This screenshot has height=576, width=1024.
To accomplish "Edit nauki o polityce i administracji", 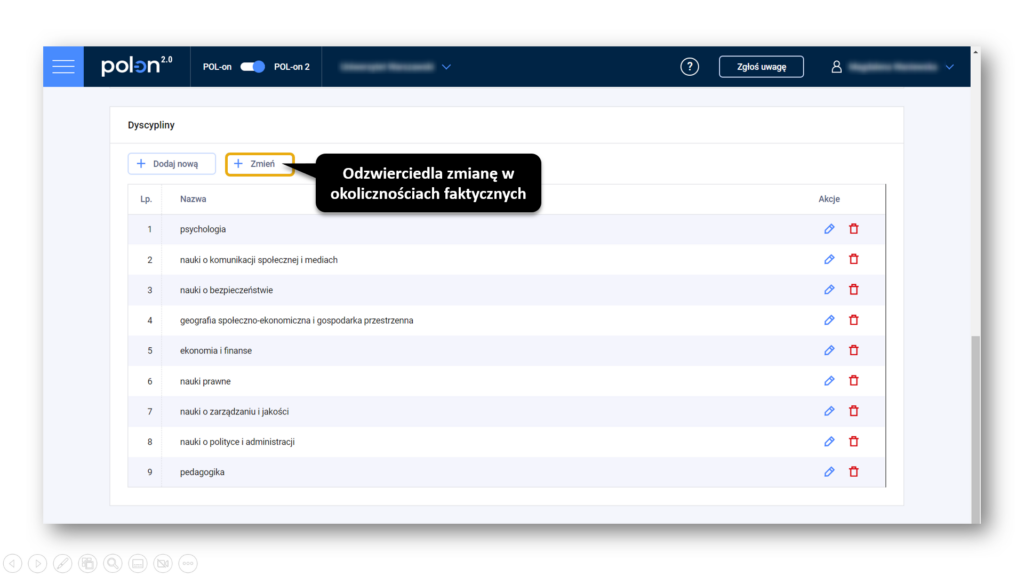I will [829, 441].
